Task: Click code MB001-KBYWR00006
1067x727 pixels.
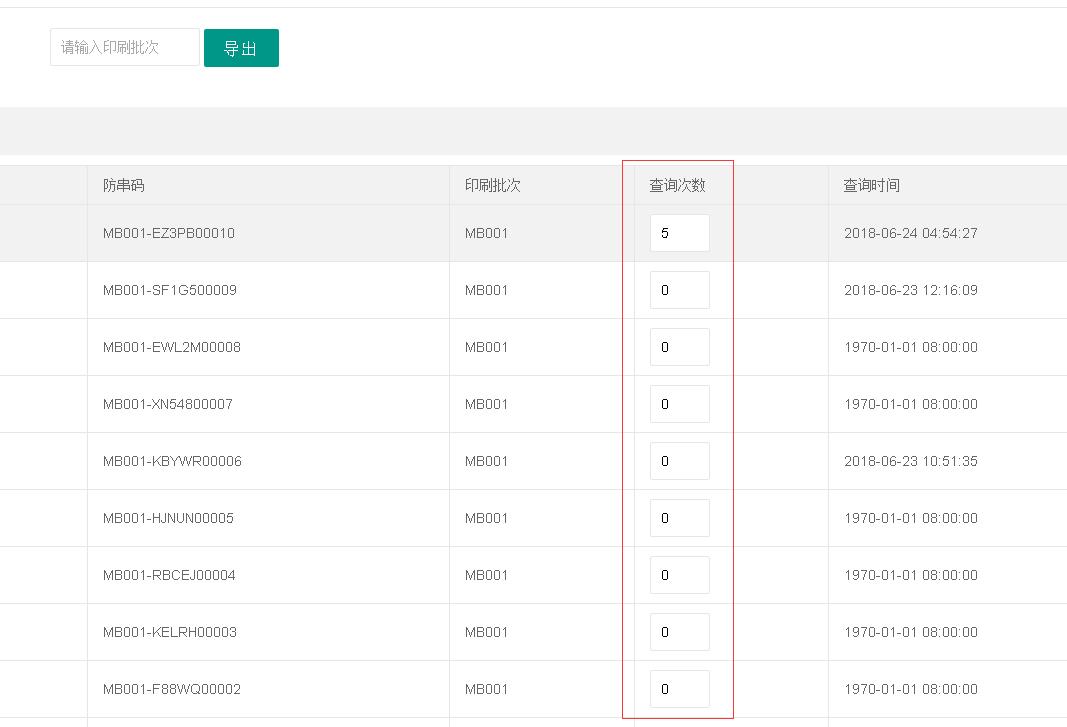Action: point(172,461)
